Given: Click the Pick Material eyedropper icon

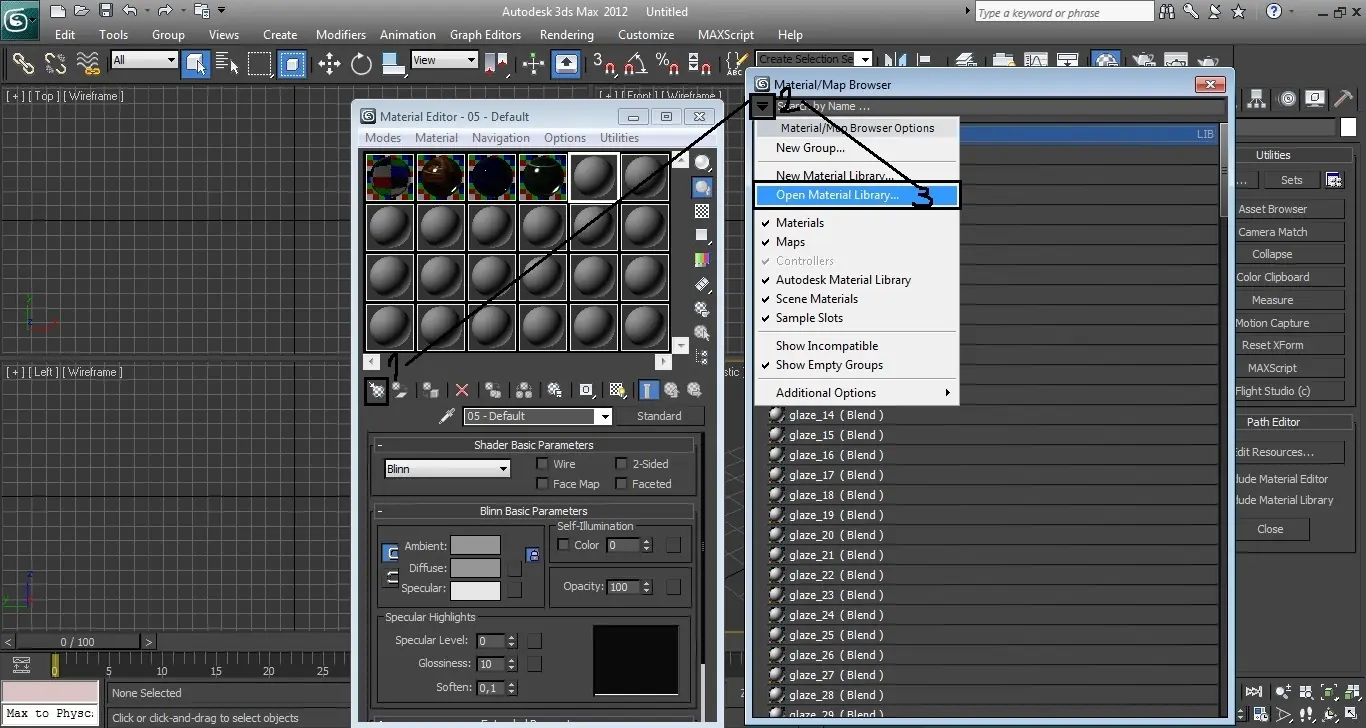Looking at the screenshot, I should coord(447,416).
